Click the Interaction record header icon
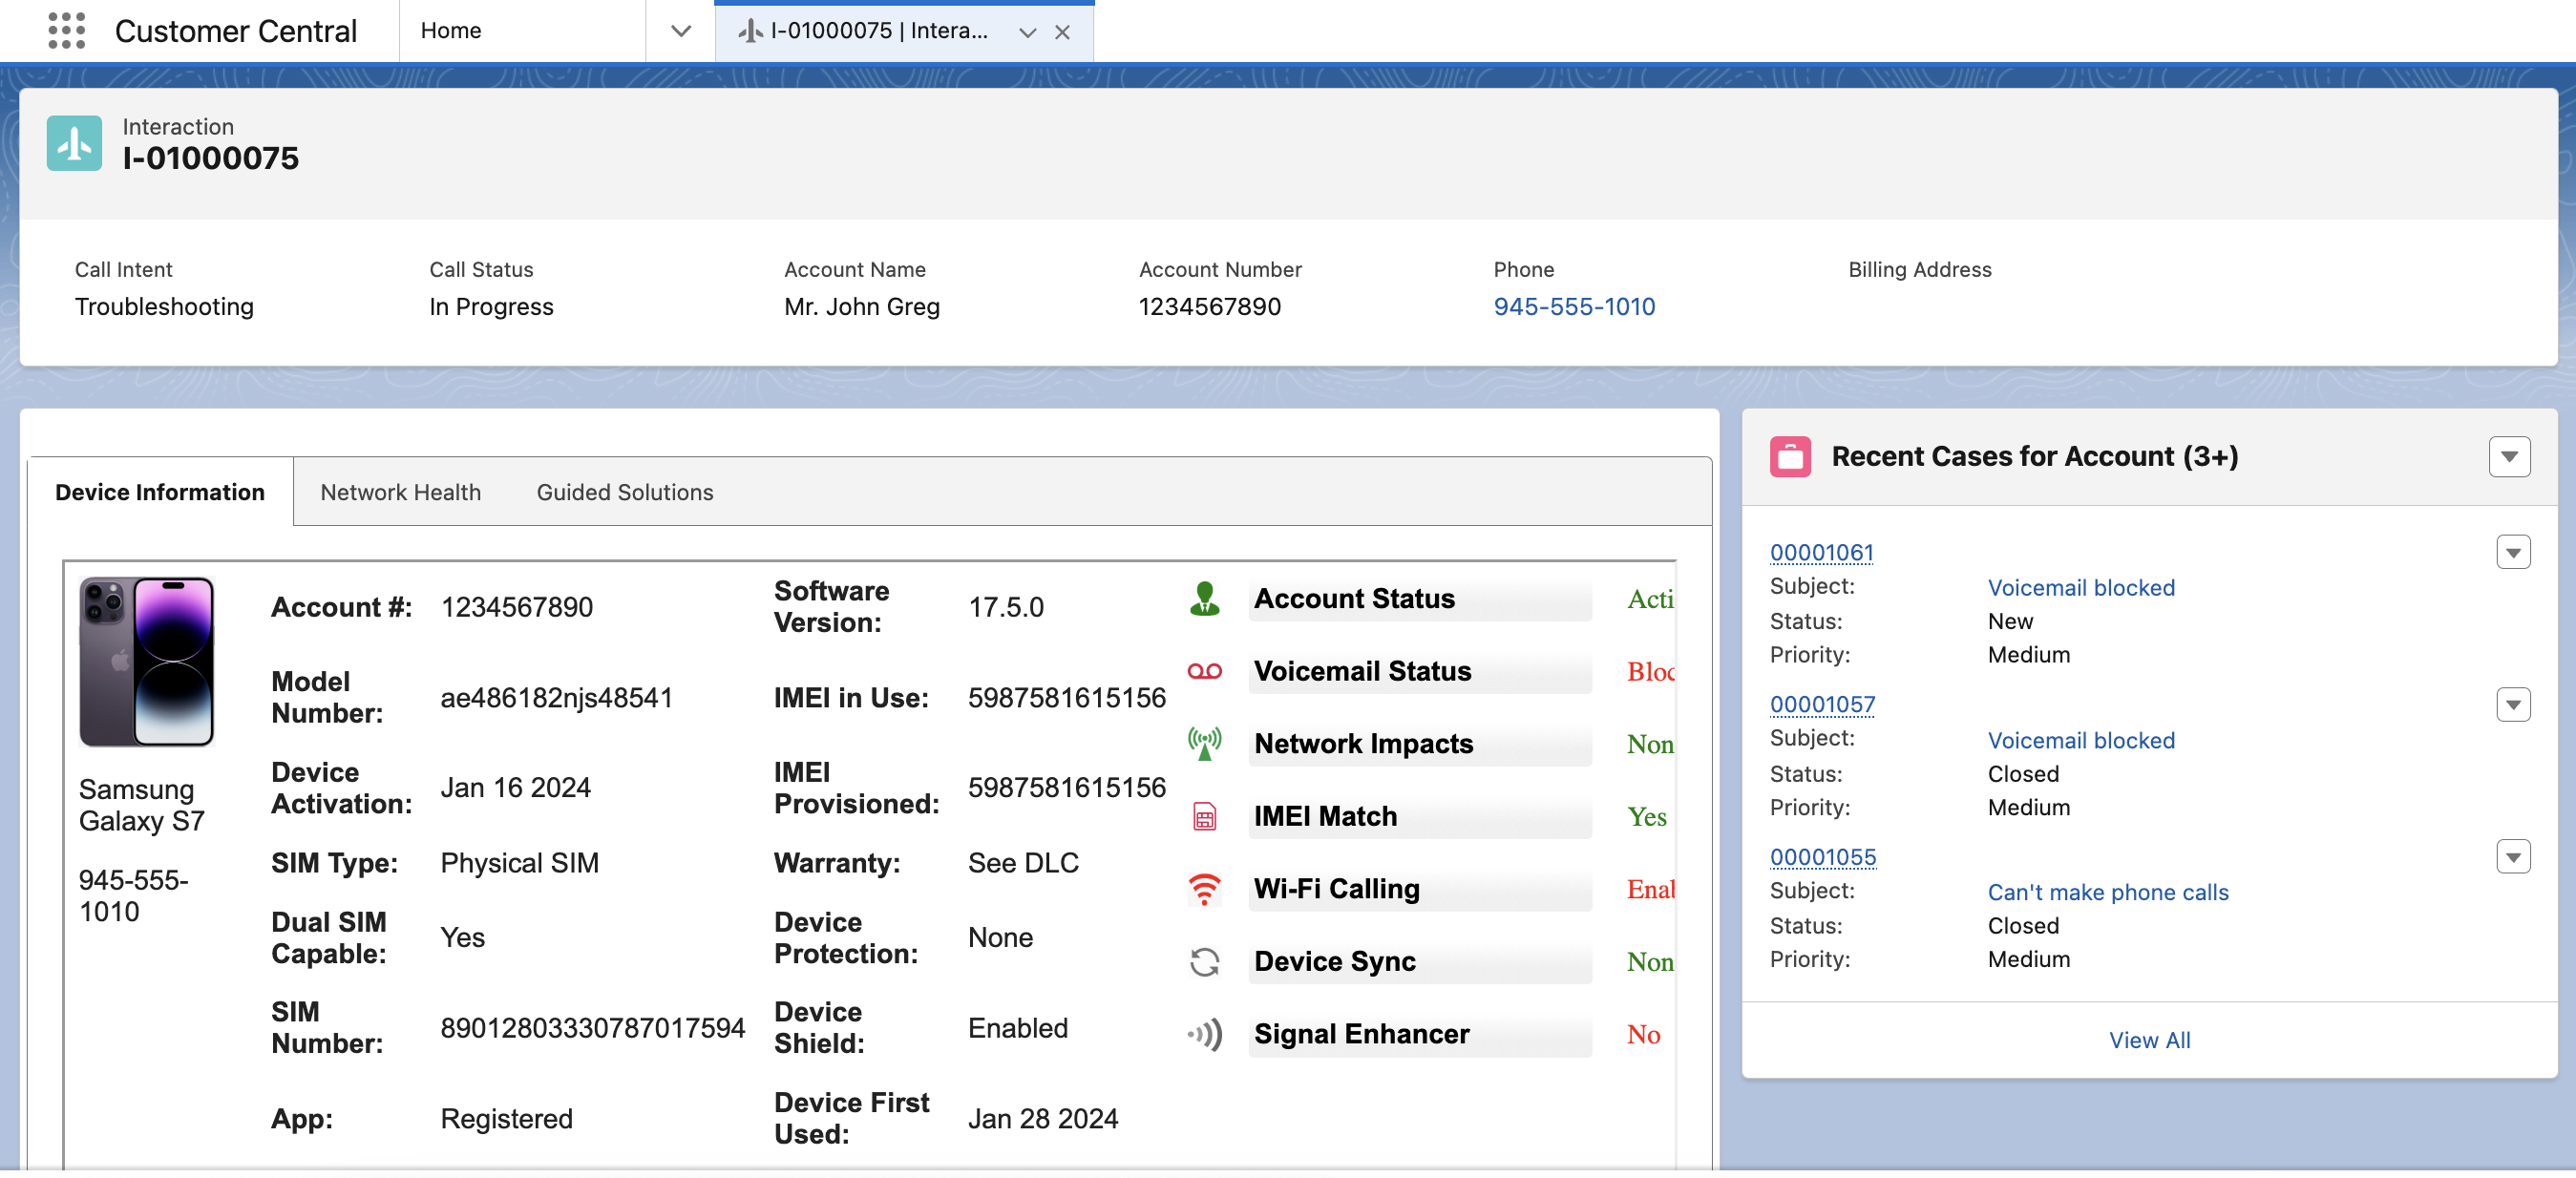This screenshot has width=2576, height=1178. [74, 143]
